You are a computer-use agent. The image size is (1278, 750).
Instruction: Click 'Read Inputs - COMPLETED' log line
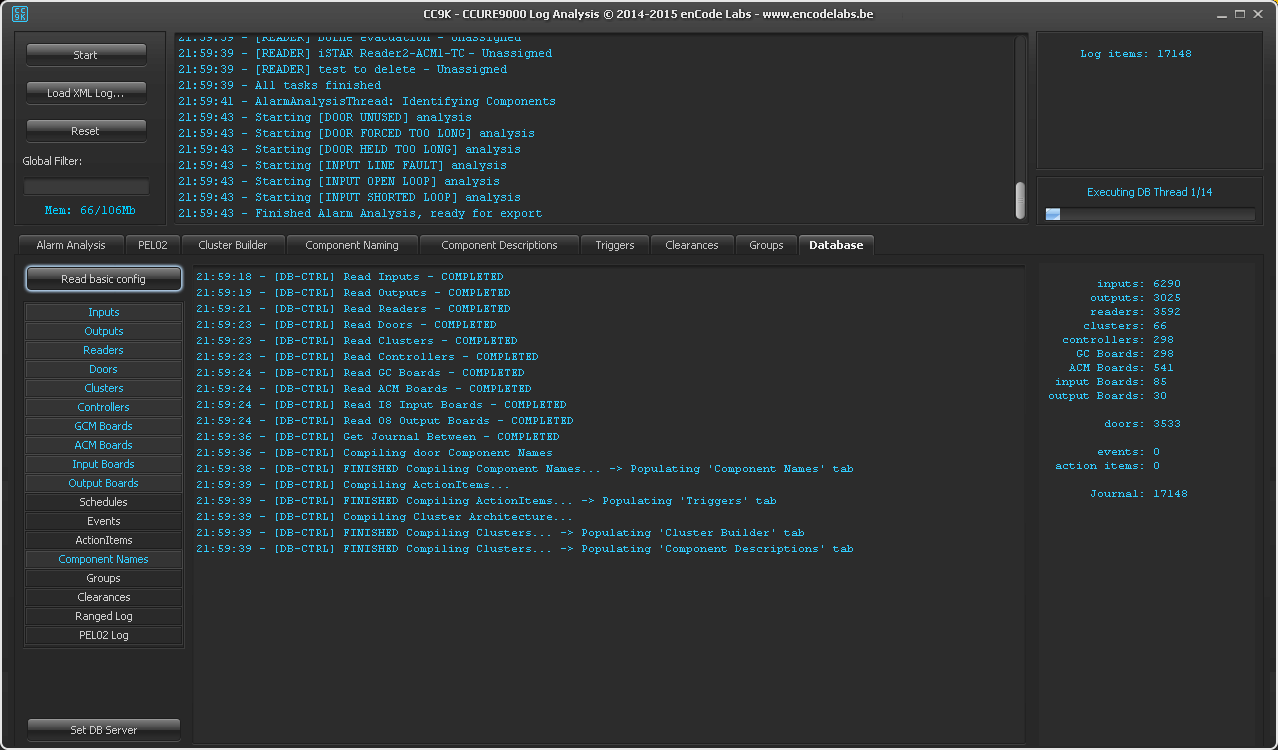pos(350,277)
